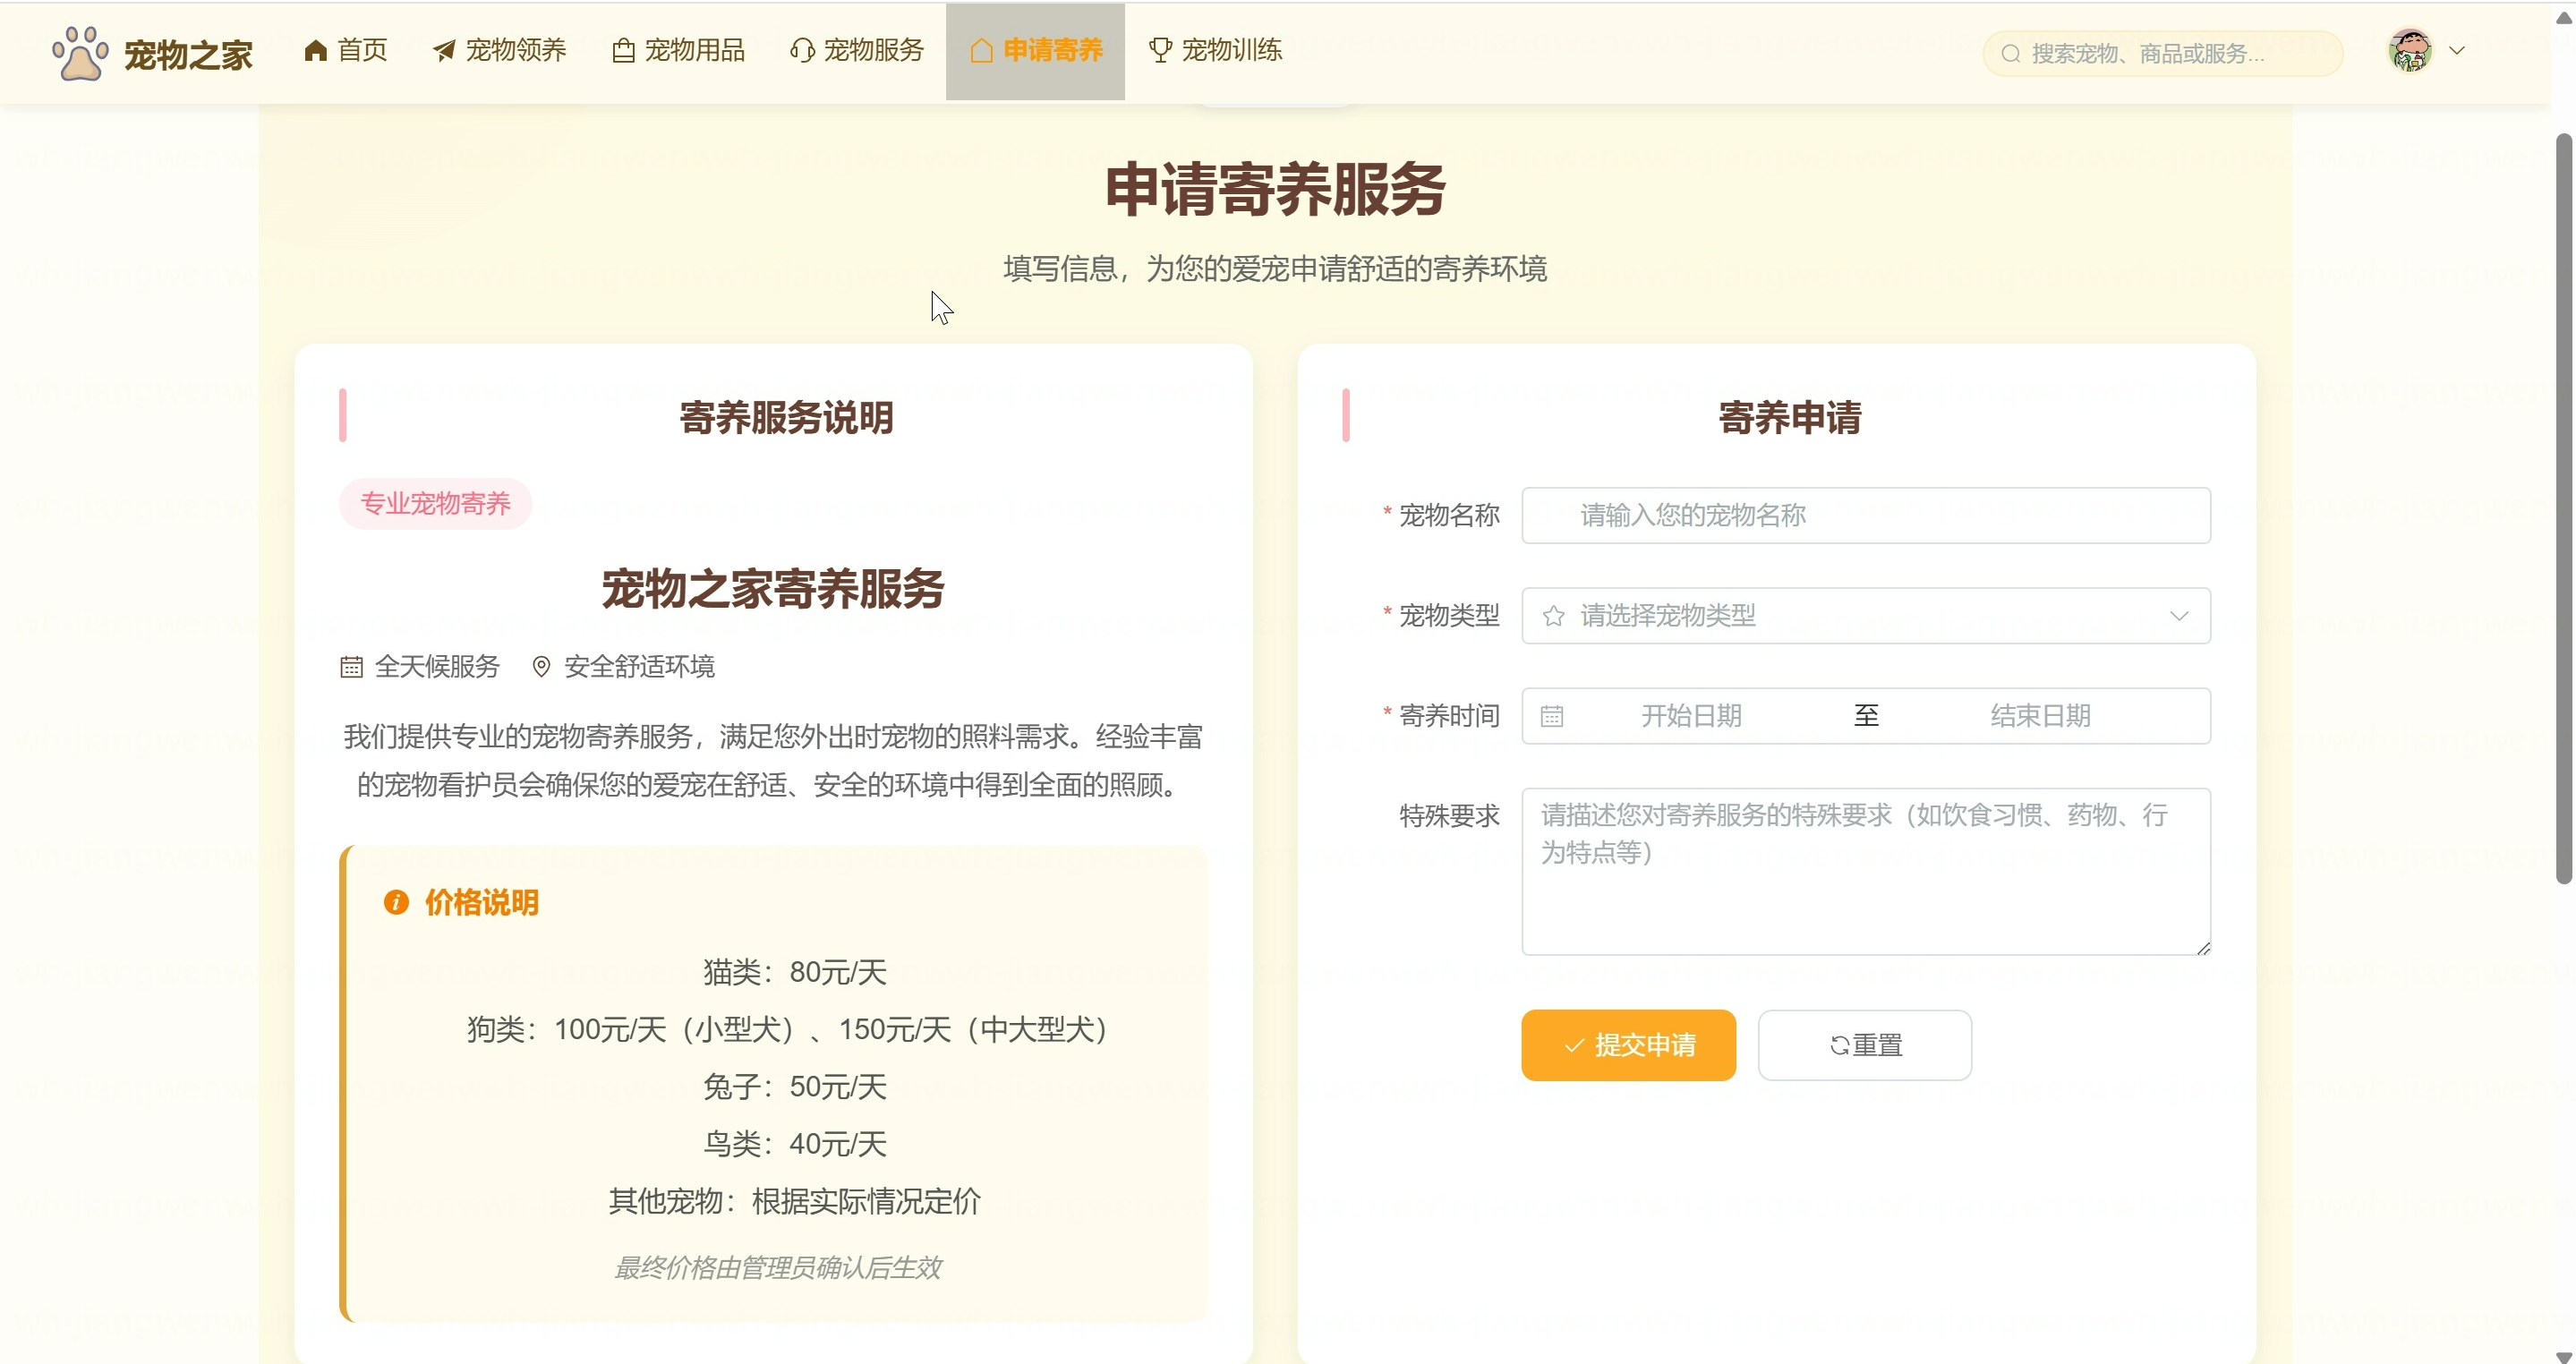This screenshot has height=1364, width=2576.
Task: Click the chevron arrow of pet type selector
Action: [2179, 616]
